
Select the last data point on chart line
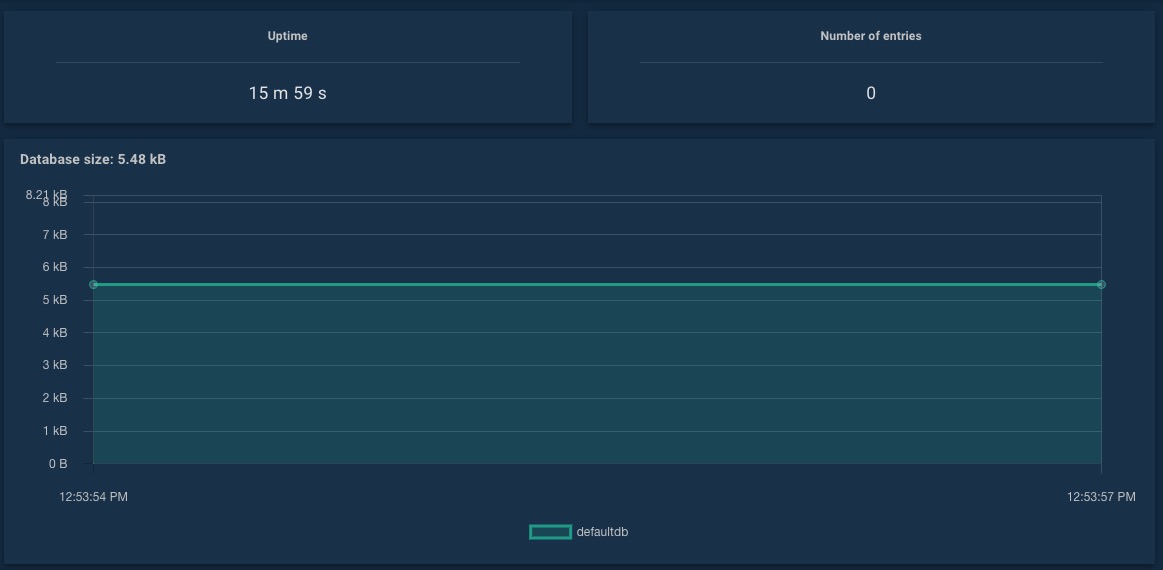pyautogui.click(x=1101, y=284)
